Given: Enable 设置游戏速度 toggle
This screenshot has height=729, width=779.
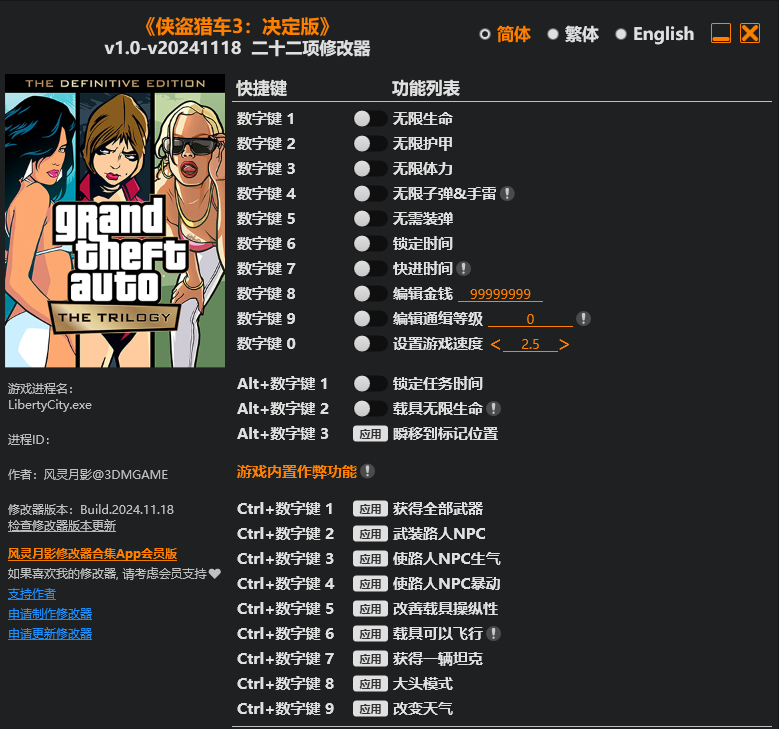Looking at the screenshot, I should point(370,343).
